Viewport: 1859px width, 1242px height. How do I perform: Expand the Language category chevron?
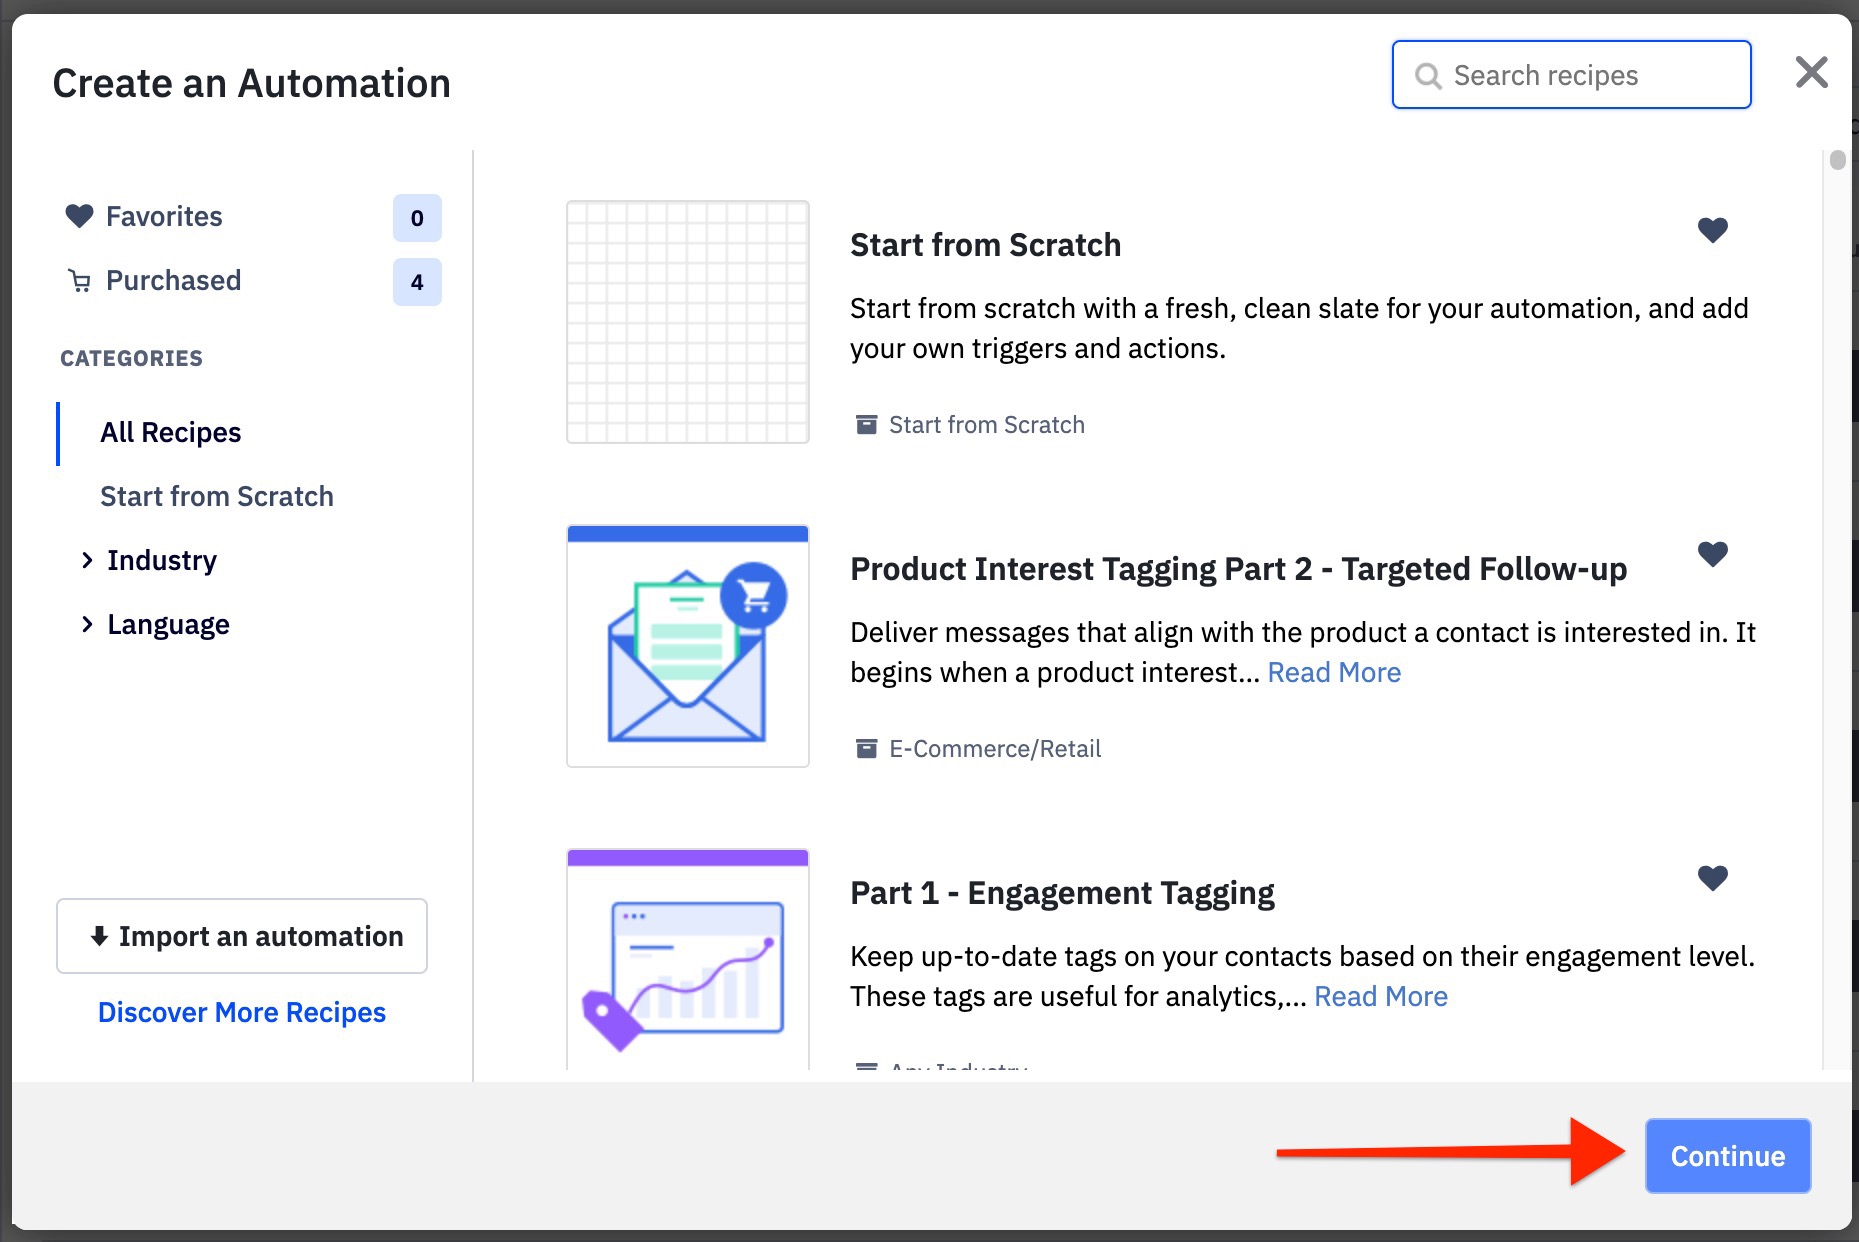(x=87, y=625)
